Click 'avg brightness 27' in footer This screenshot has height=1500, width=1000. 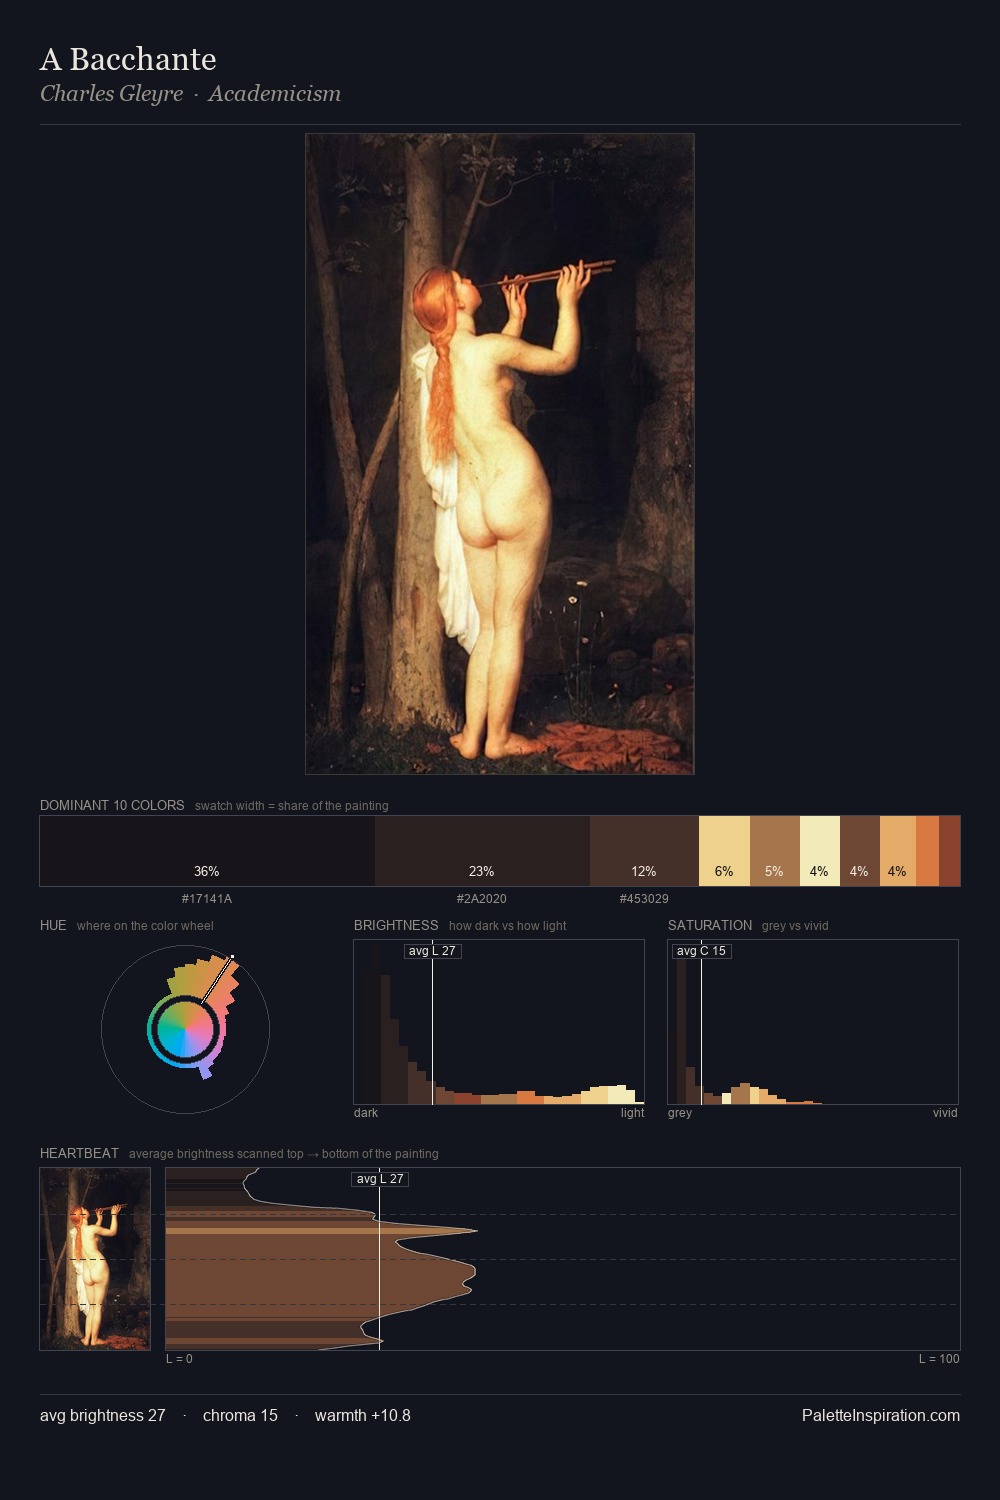(x=103, y=1415)
